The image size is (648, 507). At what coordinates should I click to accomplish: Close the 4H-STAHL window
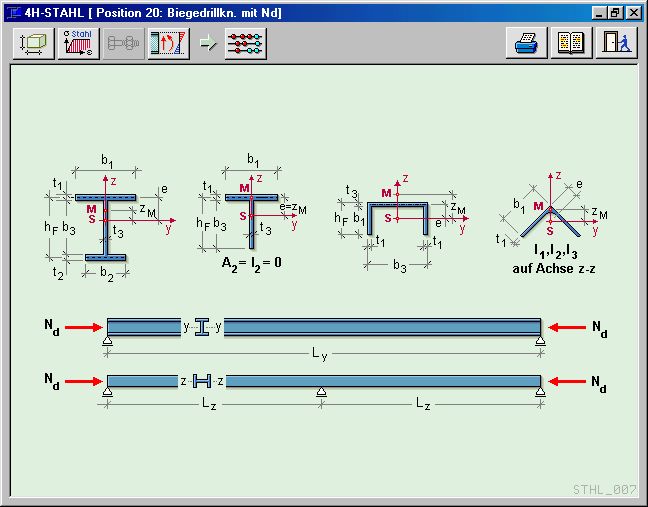click(x=633, y=12)
